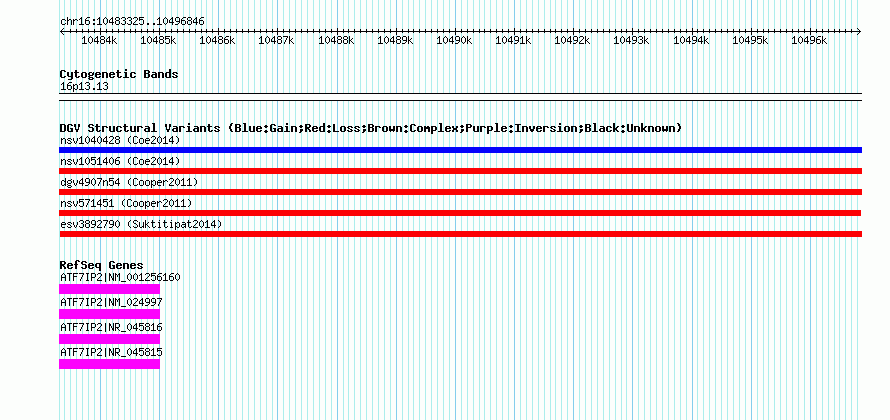Click the blue nsv1040428 gain variant bar

460,150
